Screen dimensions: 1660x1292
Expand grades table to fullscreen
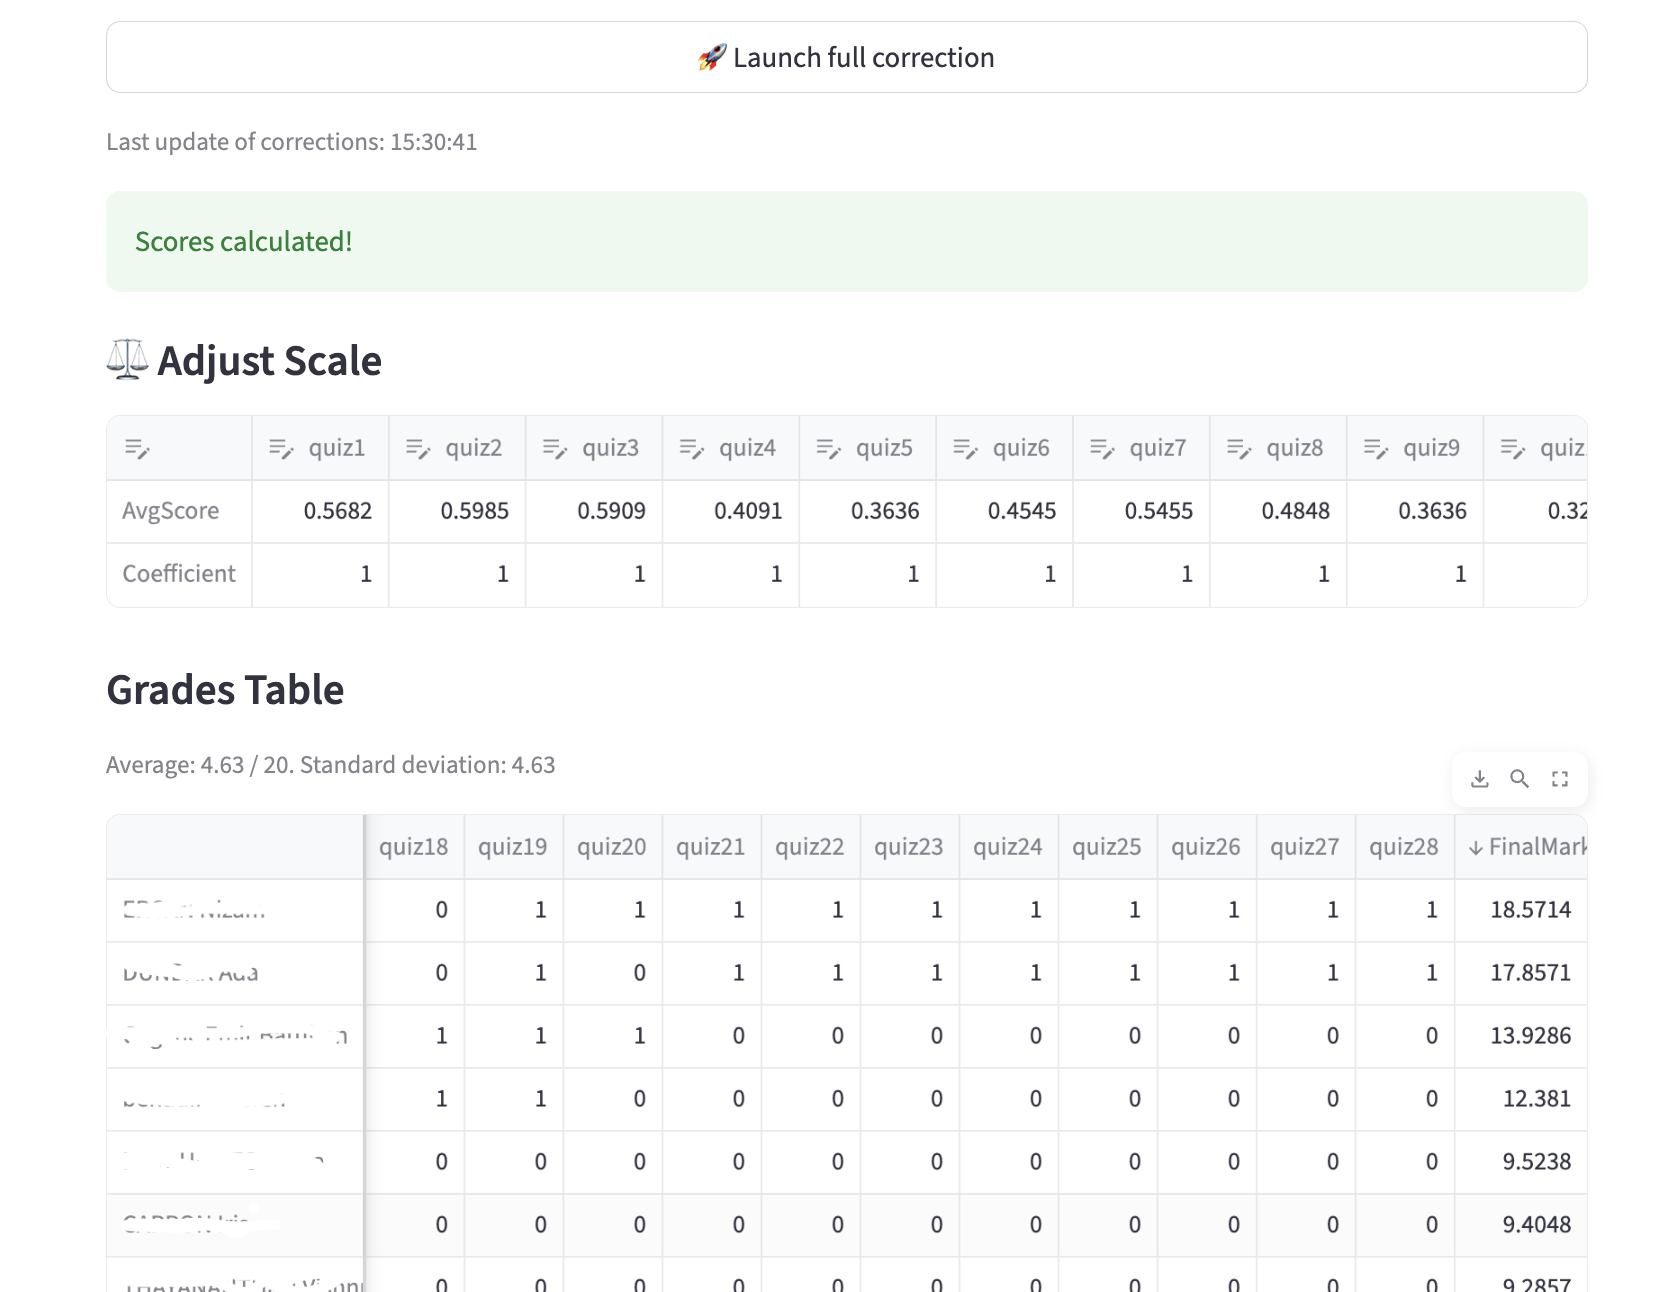tap(1559, 779)
